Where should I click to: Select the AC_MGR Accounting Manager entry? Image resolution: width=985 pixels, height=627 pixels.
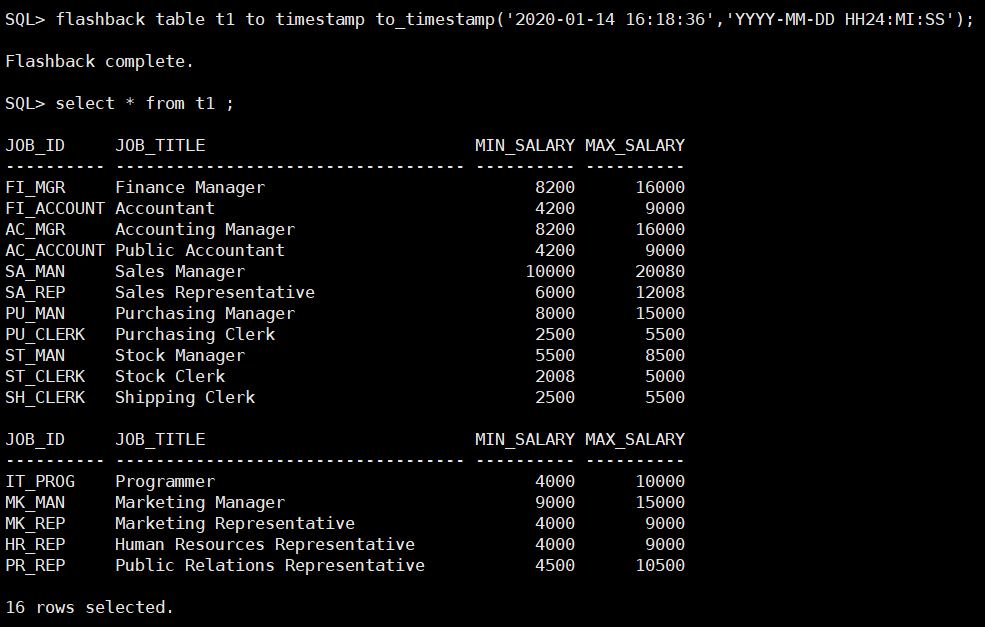204,229
